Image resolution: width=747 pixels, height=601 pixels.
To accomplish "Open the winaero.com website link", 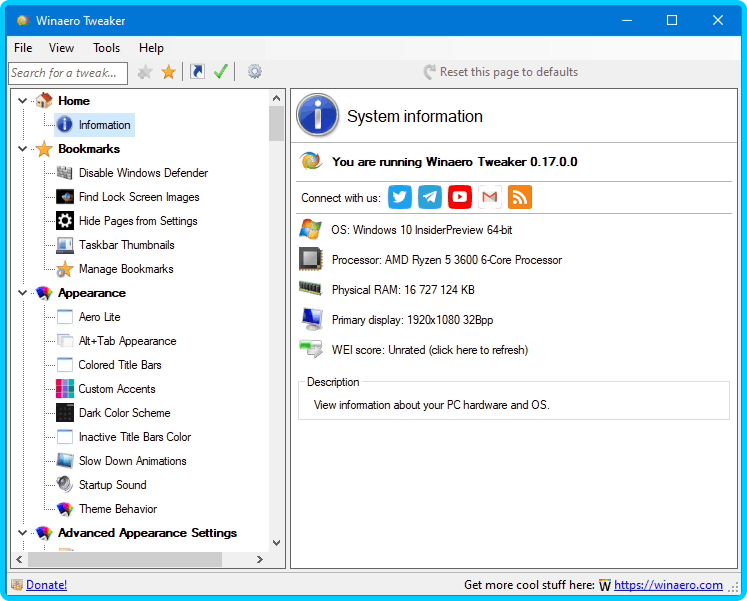I will tap(668, 585).
